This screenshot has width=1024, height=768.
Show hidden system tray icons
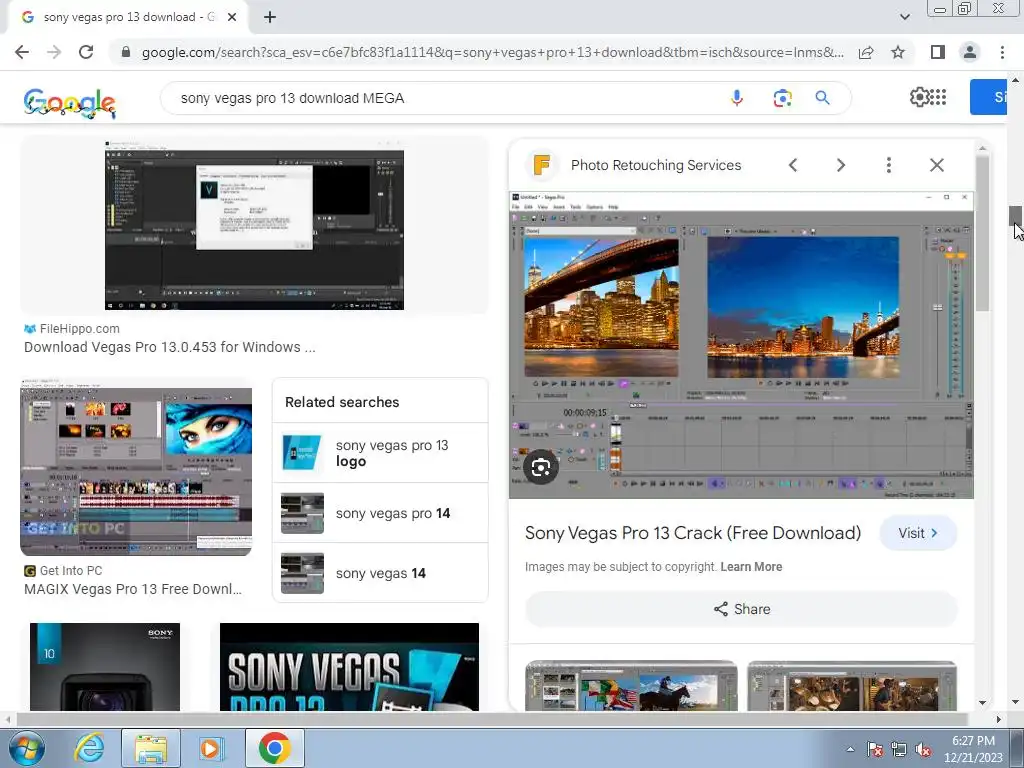click(x=850, y=749)
